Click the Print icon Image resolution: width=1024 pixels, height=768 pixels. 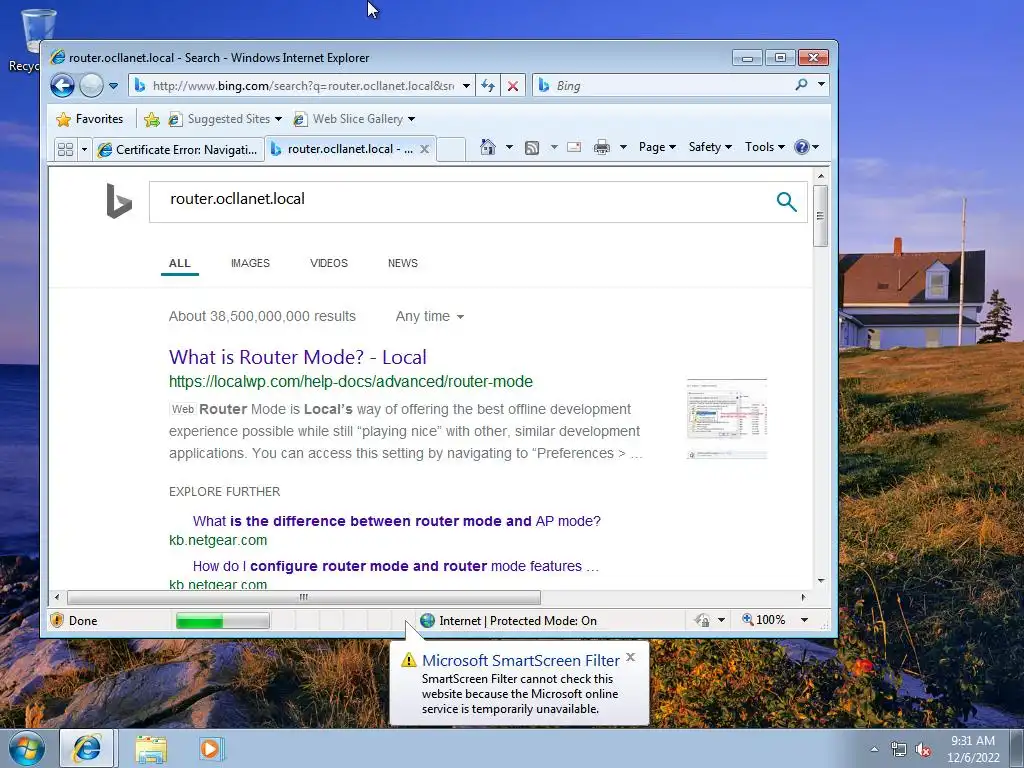(601, 147)
